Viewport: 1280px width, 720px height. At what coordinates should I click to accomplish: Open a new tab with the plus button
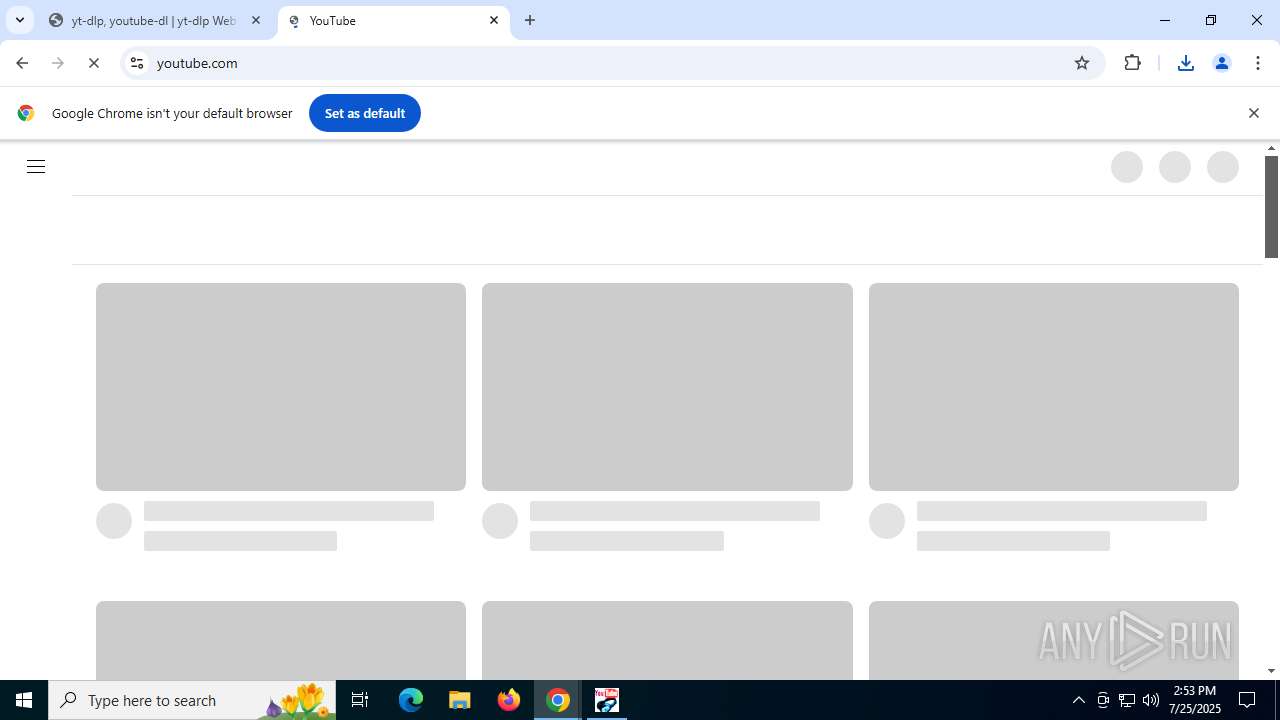[530, 20]
